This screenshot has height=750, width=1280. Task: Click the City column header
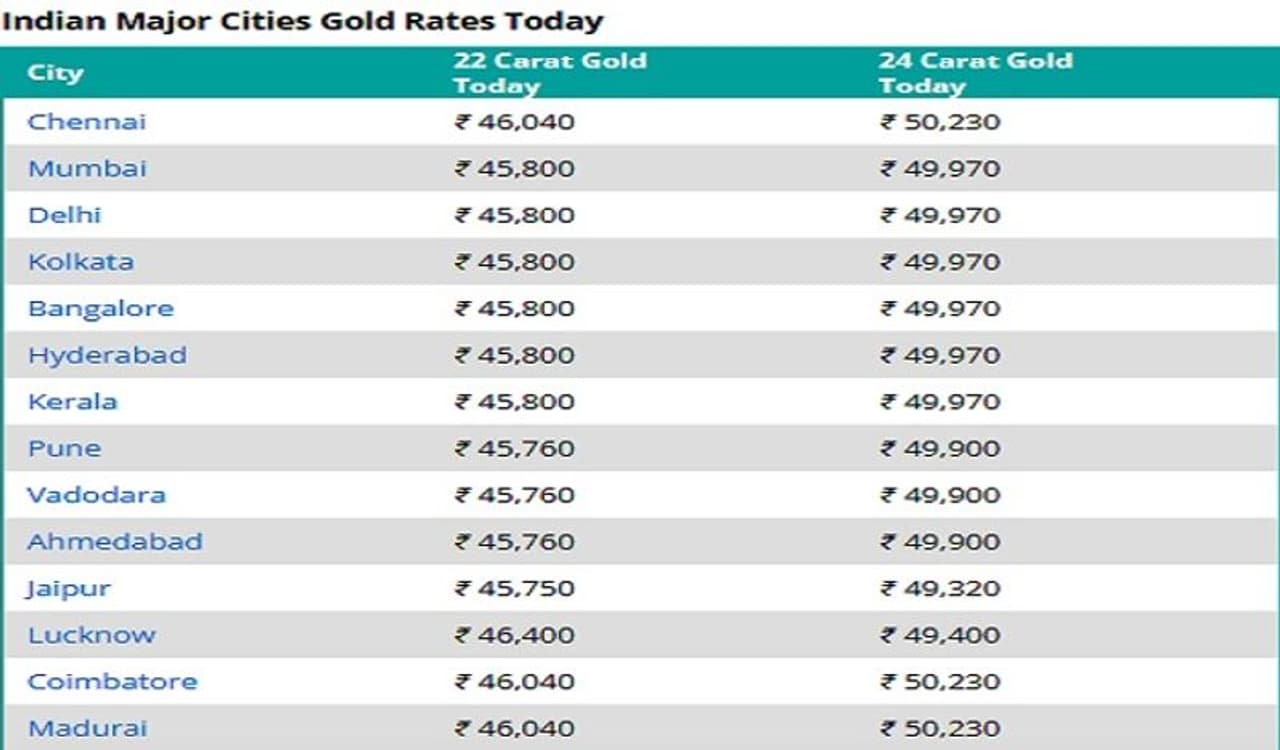55,73
